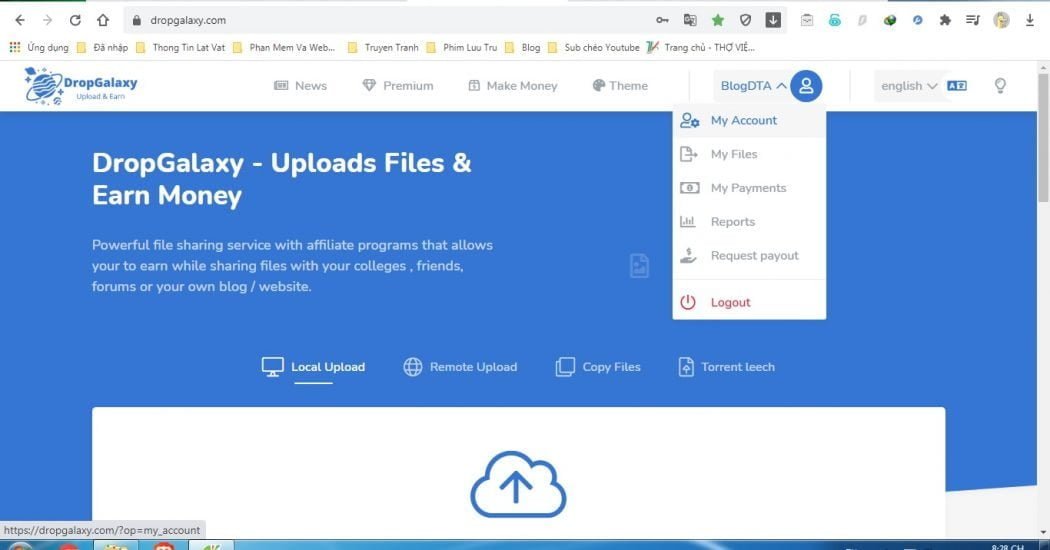The image size is (1050, 550).
Task: Click the blue circular extension icon
Action: (917, 20)
